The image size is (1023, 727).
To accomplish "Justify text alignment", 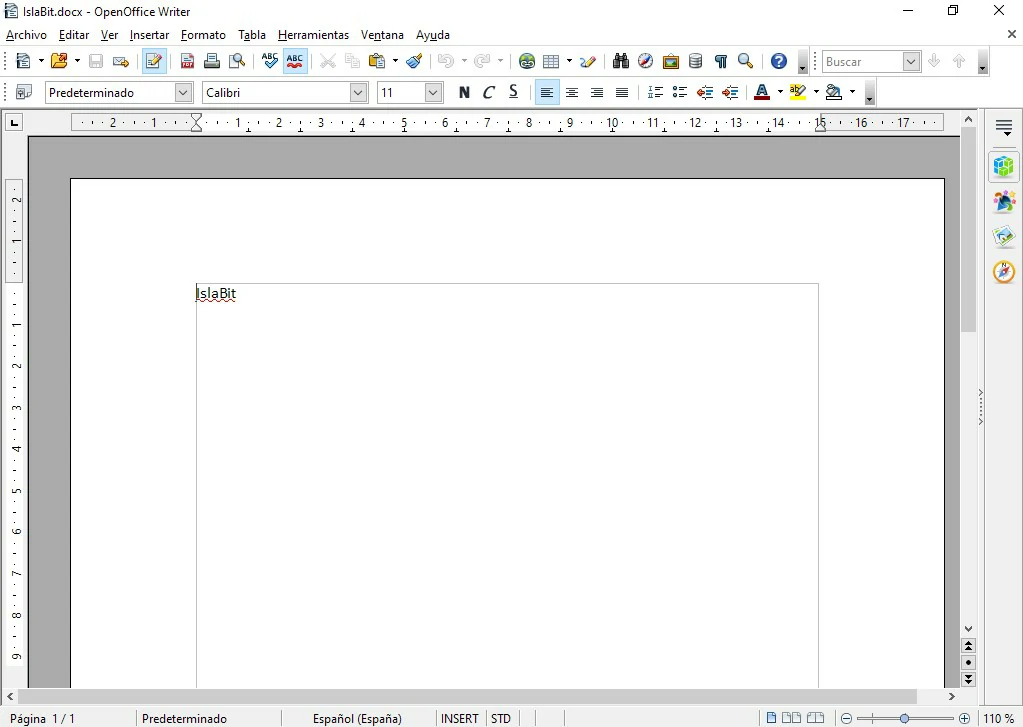I will coord(622,92).
